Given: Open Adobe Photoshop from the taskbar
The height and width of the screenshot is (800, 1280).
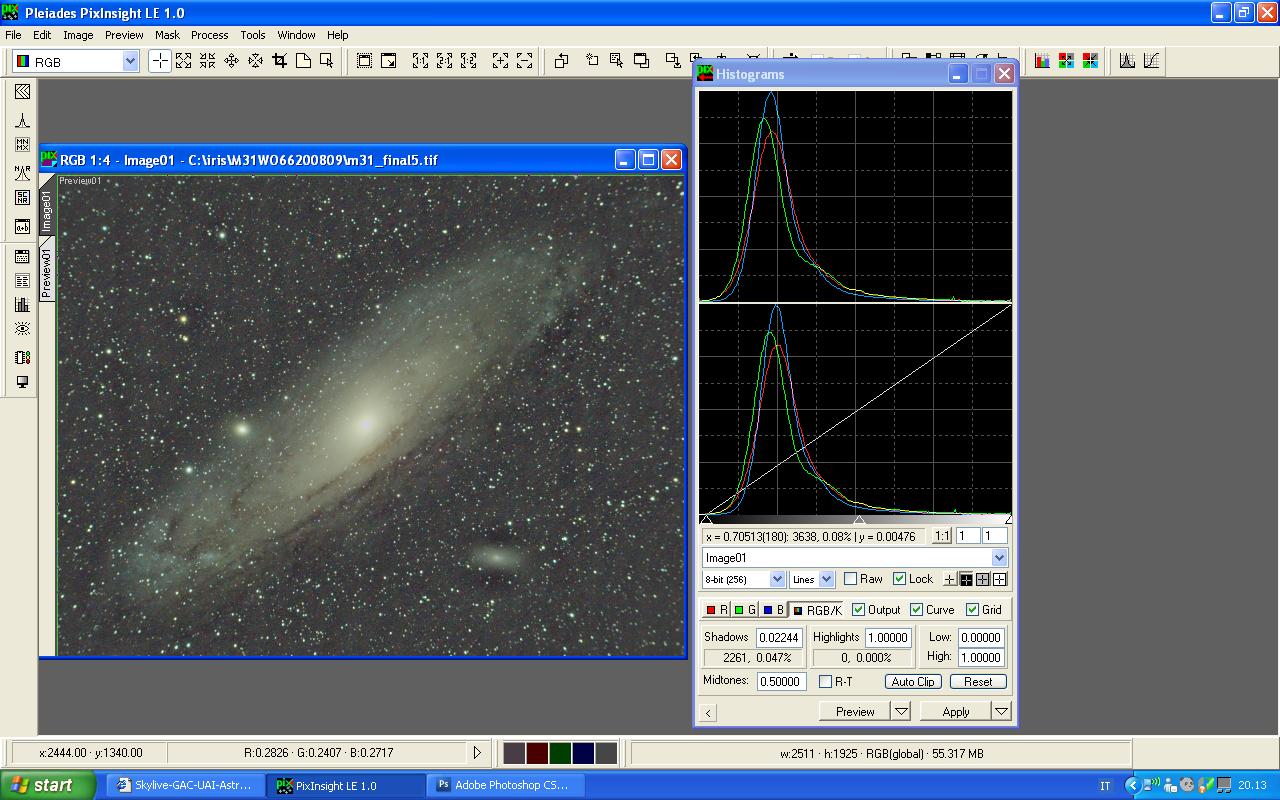Looking at the screenshot, I should pyautogui.click(x=505, y=785).
